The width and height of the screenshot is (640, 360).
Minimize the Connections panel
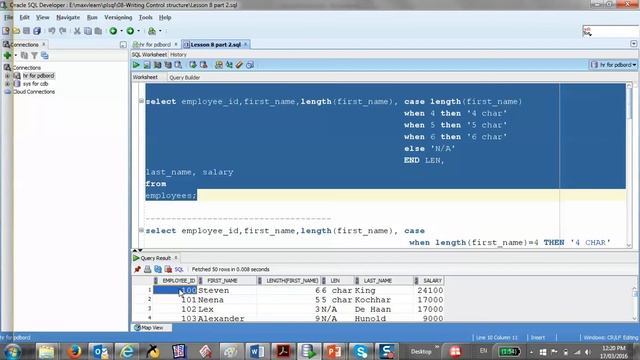pos(123,44)
